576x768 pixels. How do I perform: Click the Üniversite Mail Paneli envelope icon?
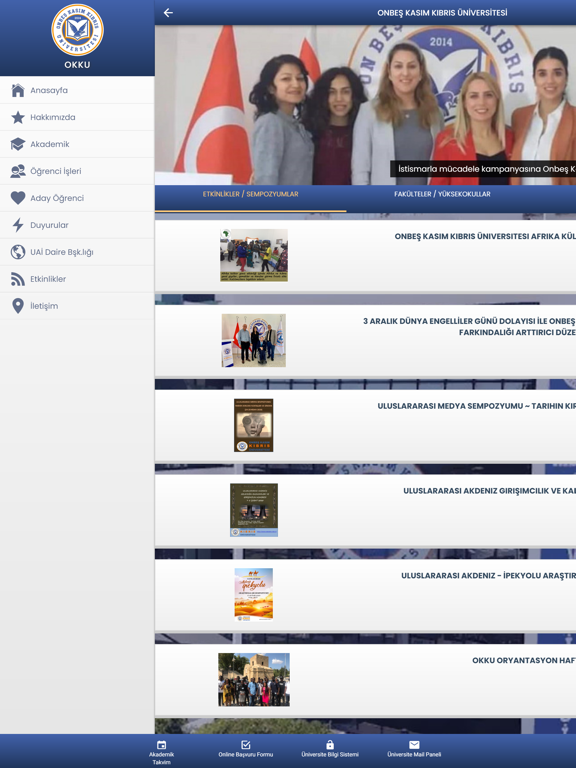[414, 745]
